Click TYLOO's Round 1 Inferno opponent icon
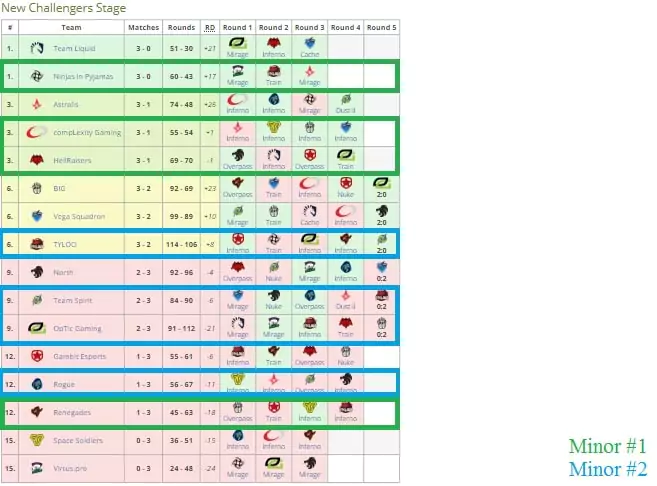This screenshot has height=486, width=657. pyautogui.click(x=238, y=239)
